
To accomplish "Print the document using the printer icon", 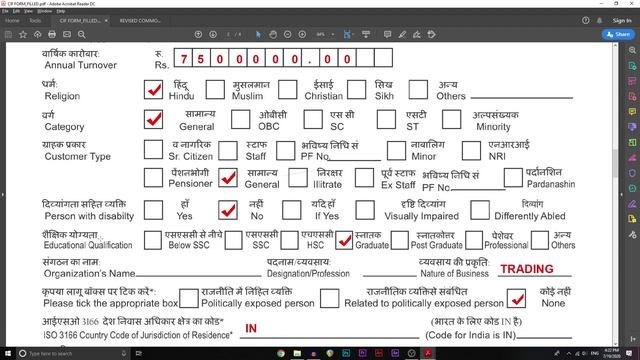I will click(52, 35).
